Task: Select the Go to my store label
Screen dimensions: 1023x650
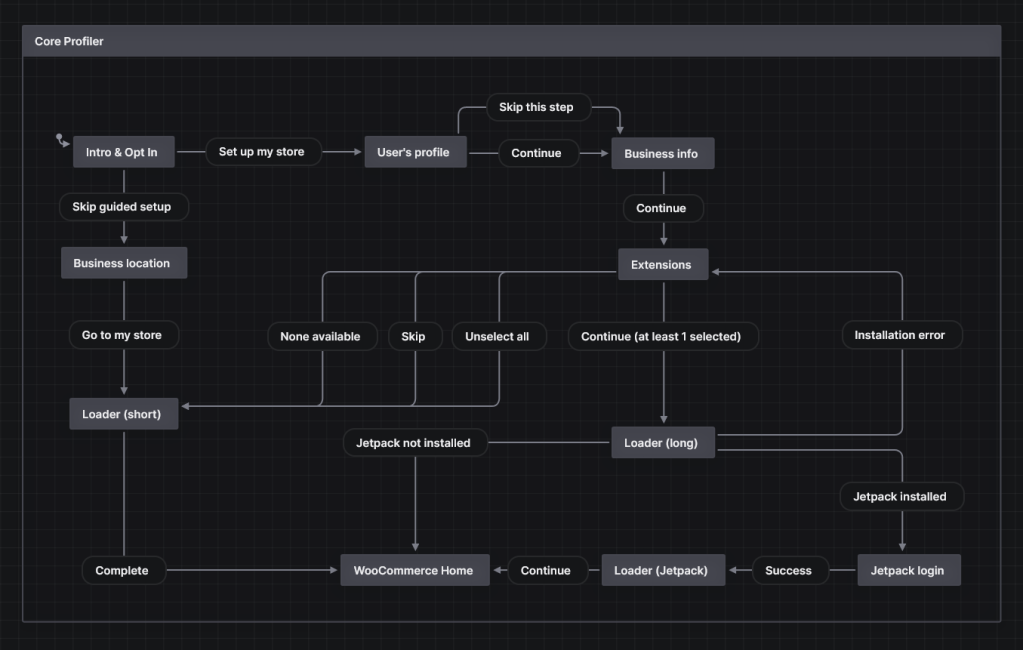Action: pos(123,335)
